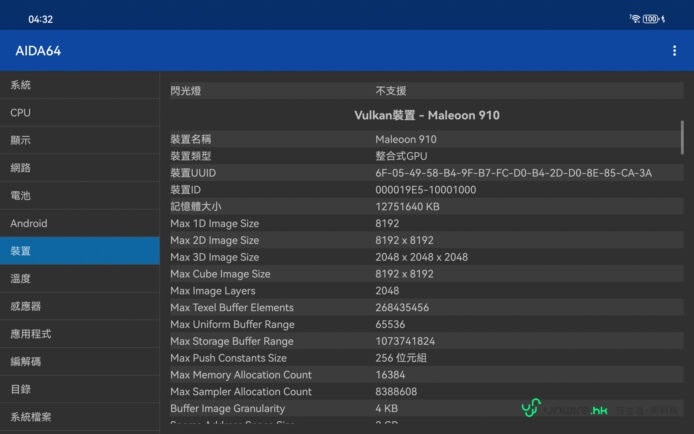Select the Max Uniform Buffer Range row
The width and height of the screenshot is (694, 434).
point(427,324)
